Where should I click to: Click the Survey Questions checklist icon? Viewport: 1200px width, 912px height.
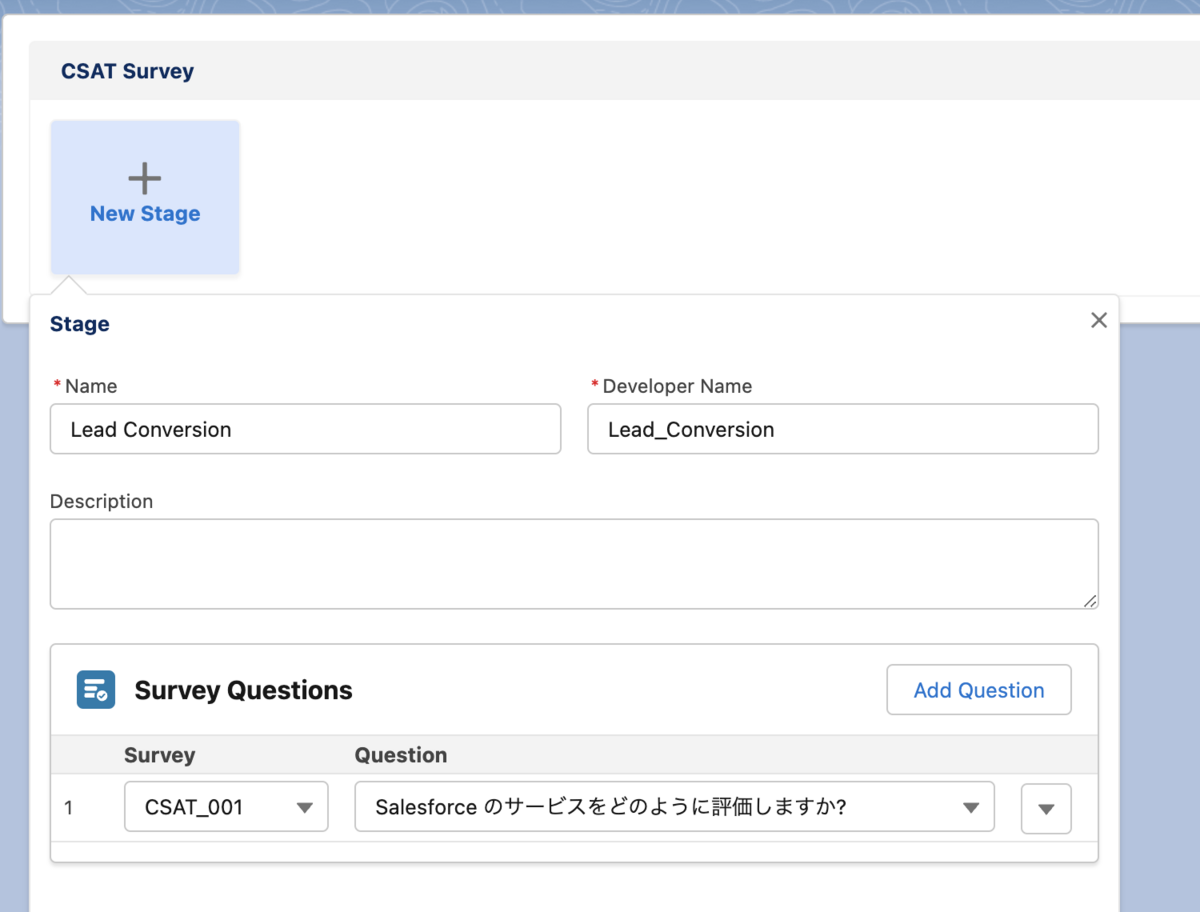(x=95, y=689)
